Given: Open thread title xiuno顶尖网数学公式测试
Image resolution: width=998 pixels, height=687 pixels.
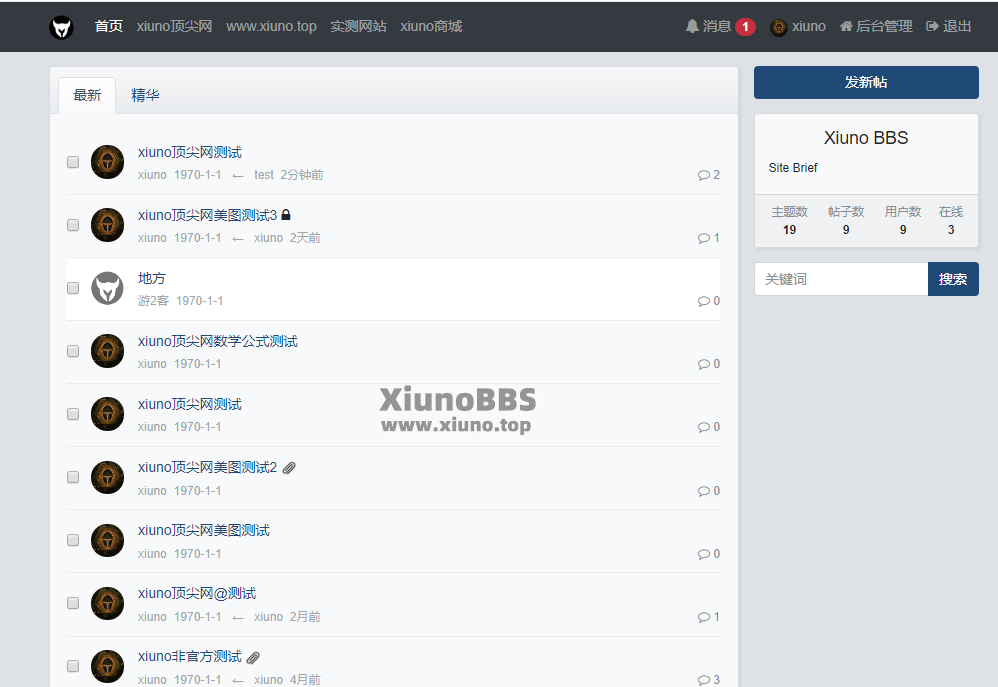Looking at the screenshot, I should click(x=218, y=341).
